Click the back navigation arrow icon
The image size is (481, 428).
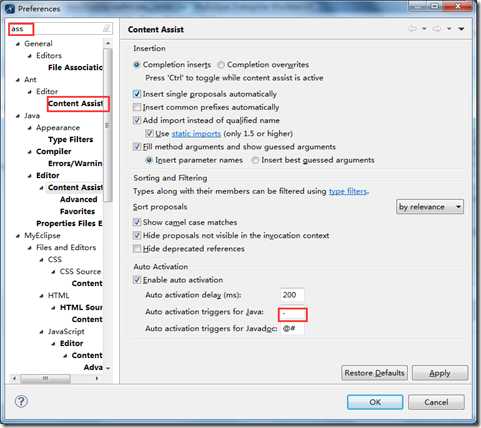coord(413,29)
